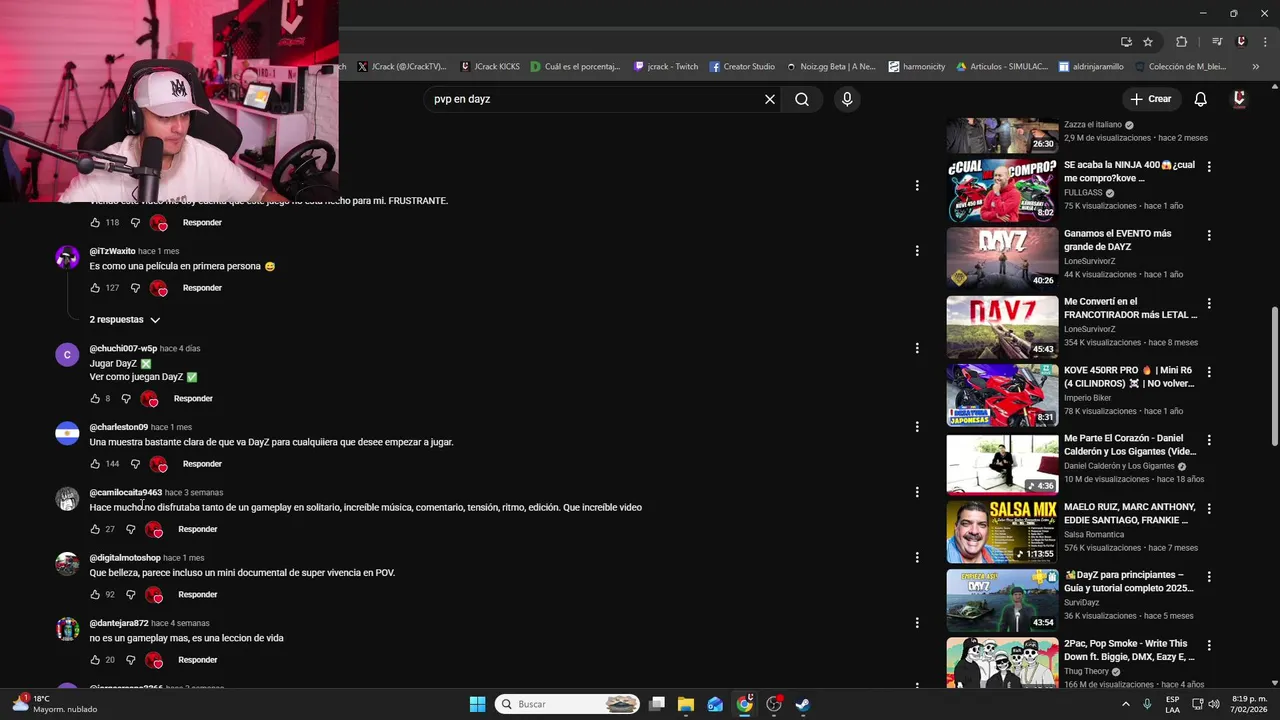The height and width of the screenshot is (720, 1280).
Task: Click creator heart on @camilocaita9463 comment
Action: (x=155, y=529)
